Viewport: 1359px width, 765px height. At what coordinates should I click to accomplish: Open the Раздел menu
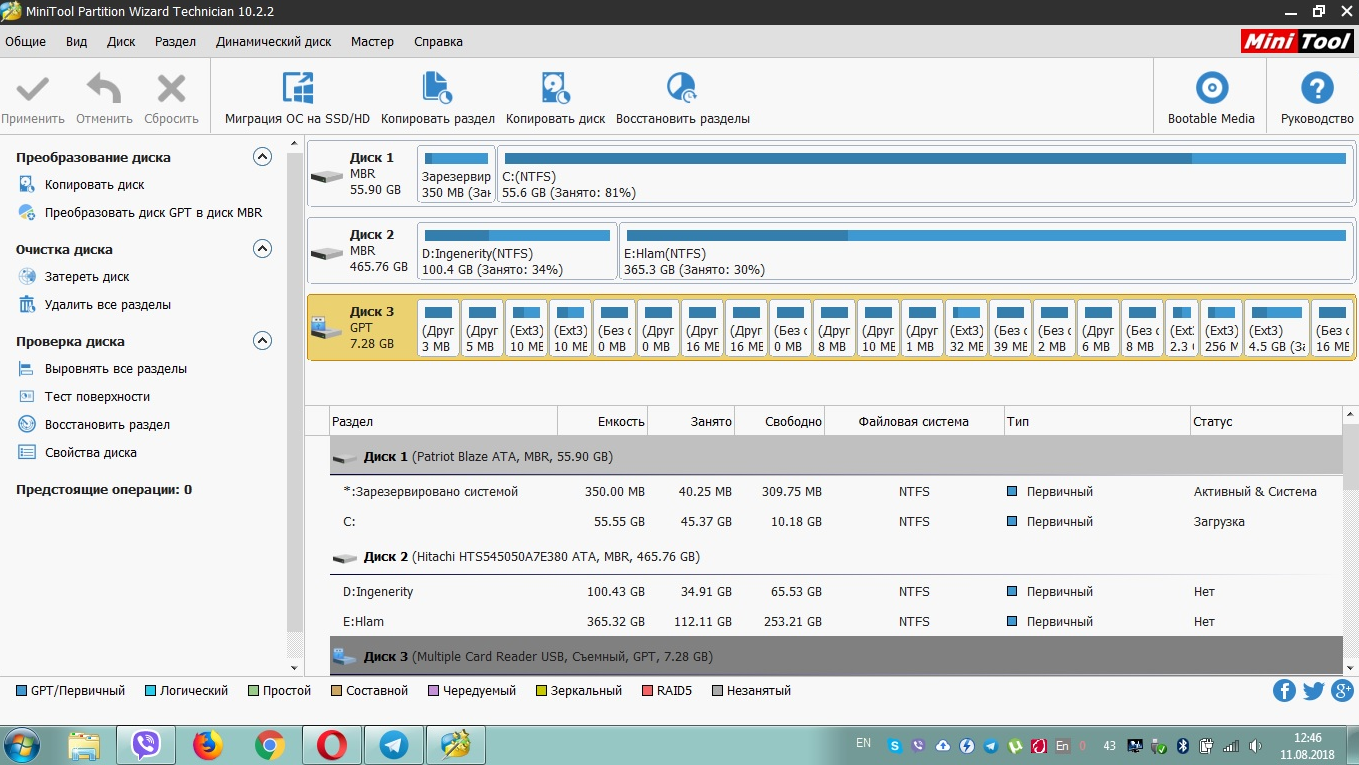[x=175, y=42]
